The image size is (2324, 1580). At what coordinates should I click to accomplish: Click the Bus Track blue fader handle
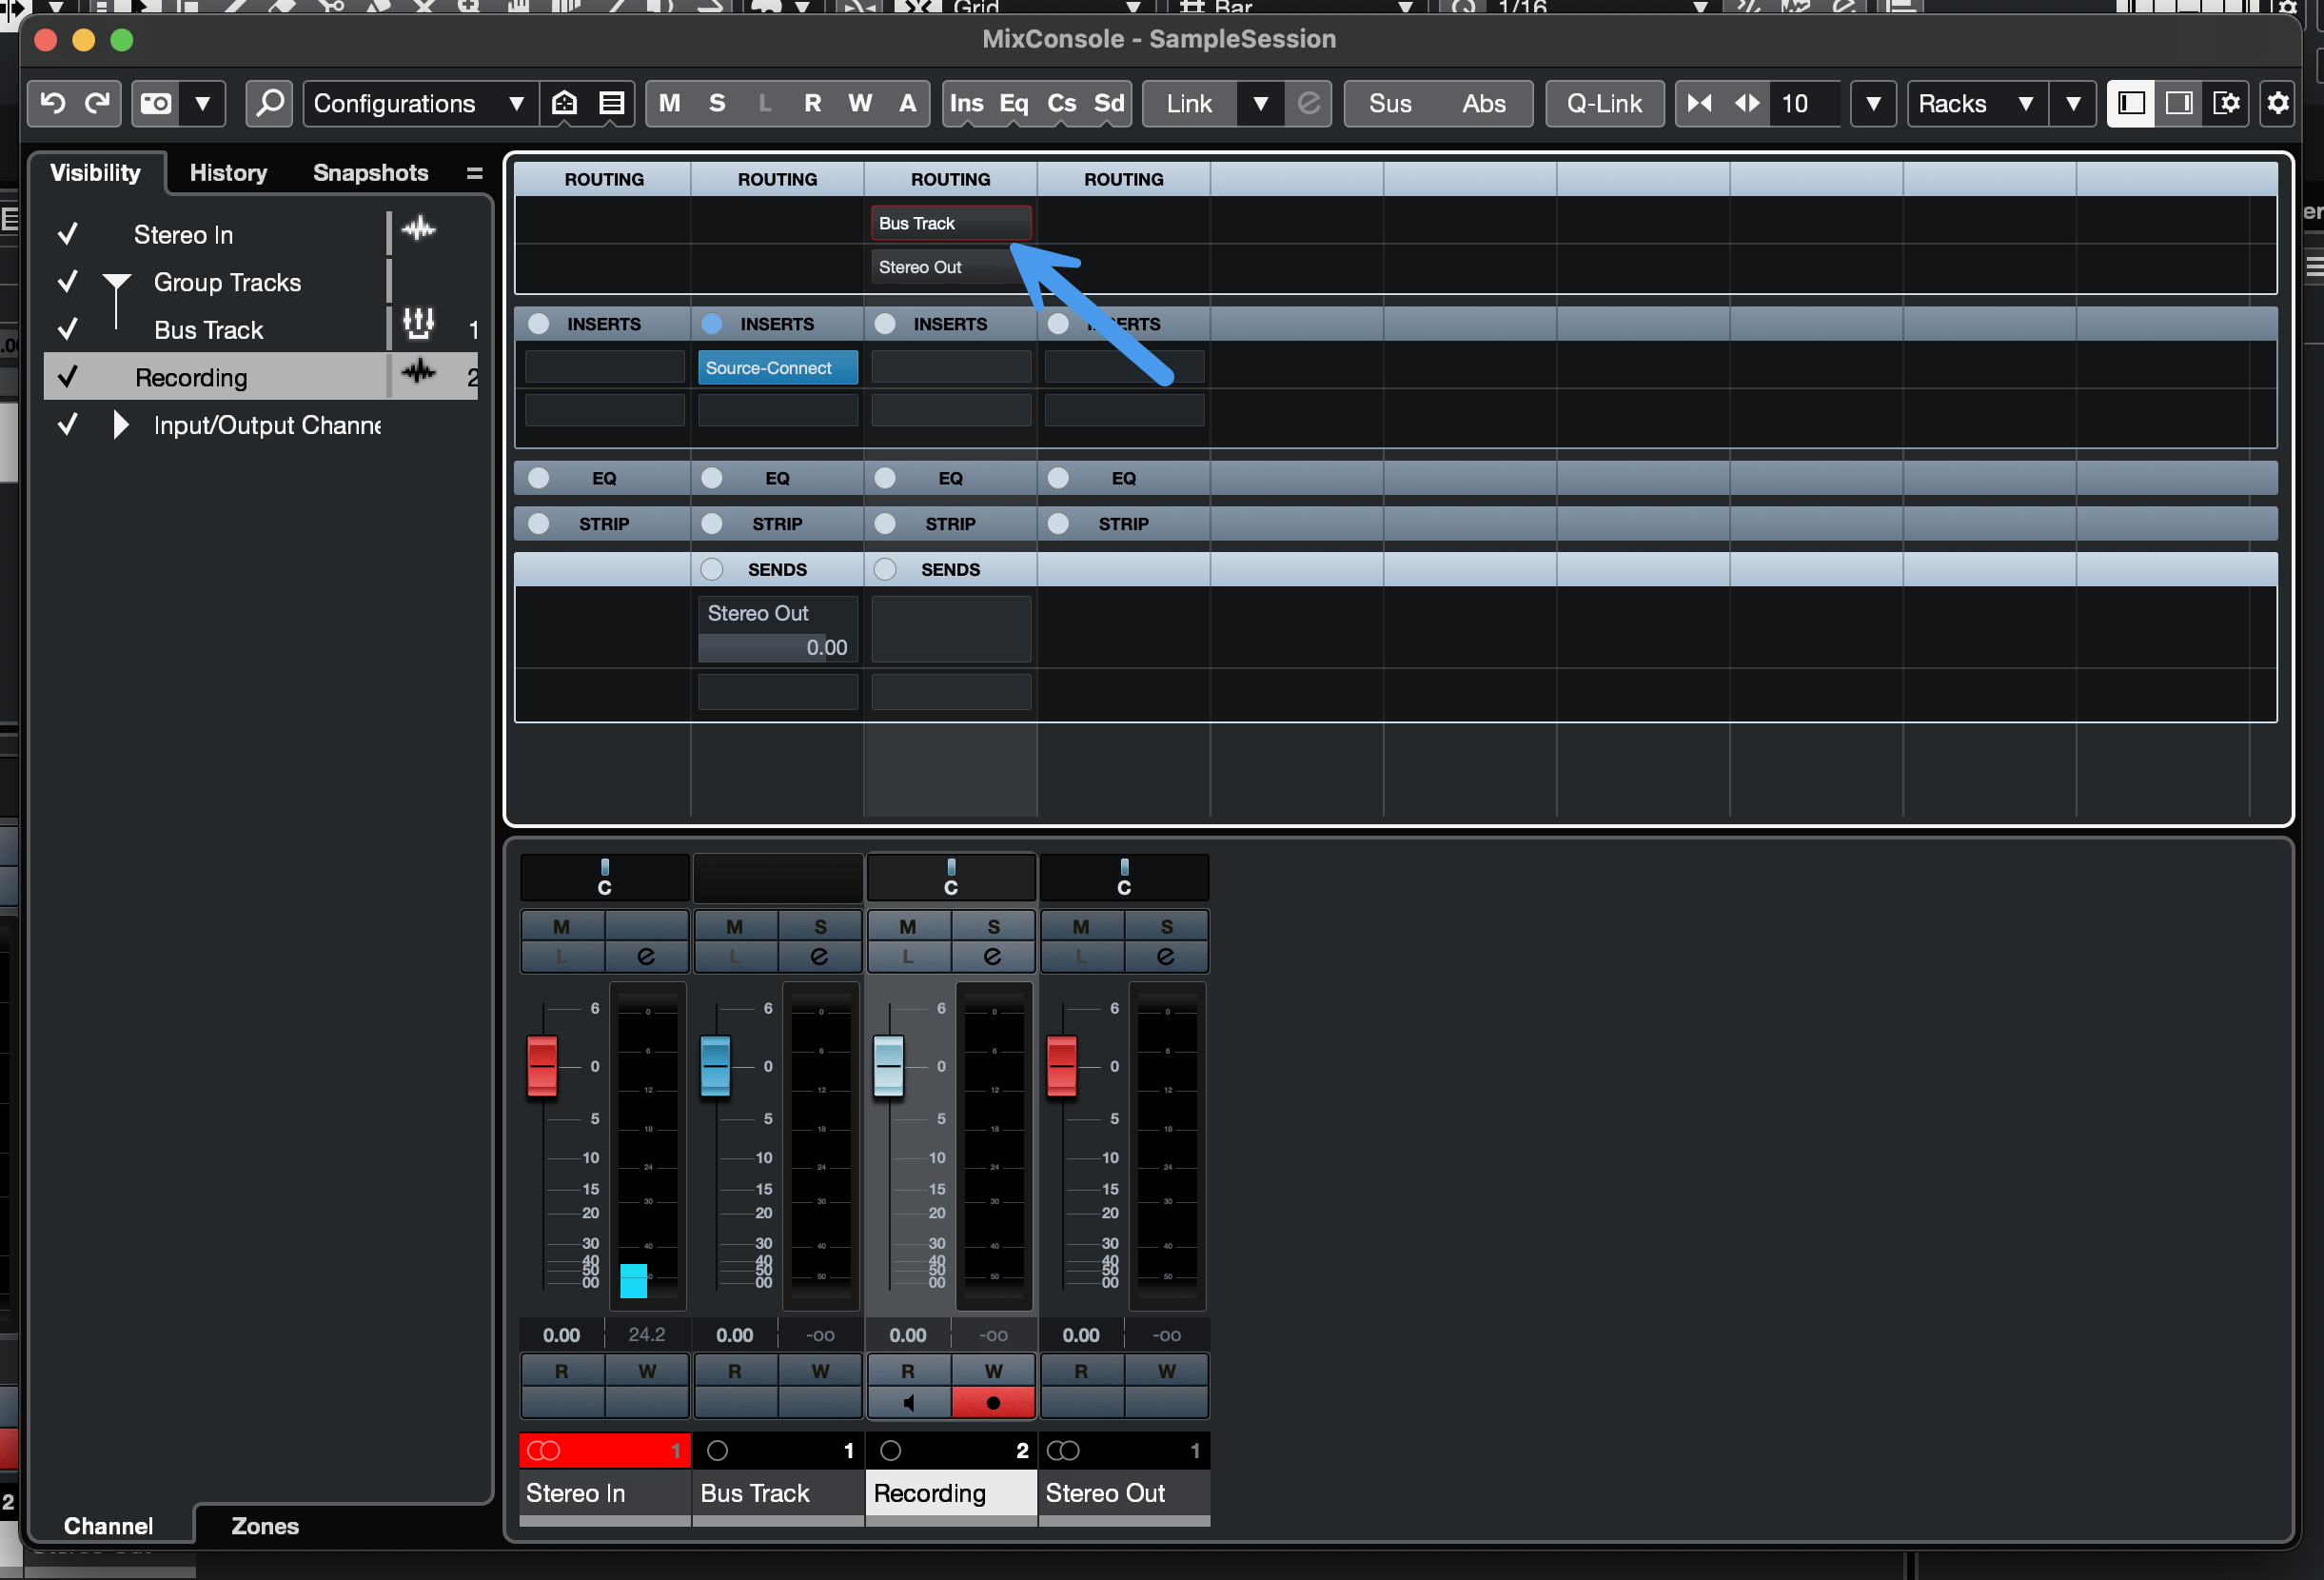click(x=715, y=1066)
